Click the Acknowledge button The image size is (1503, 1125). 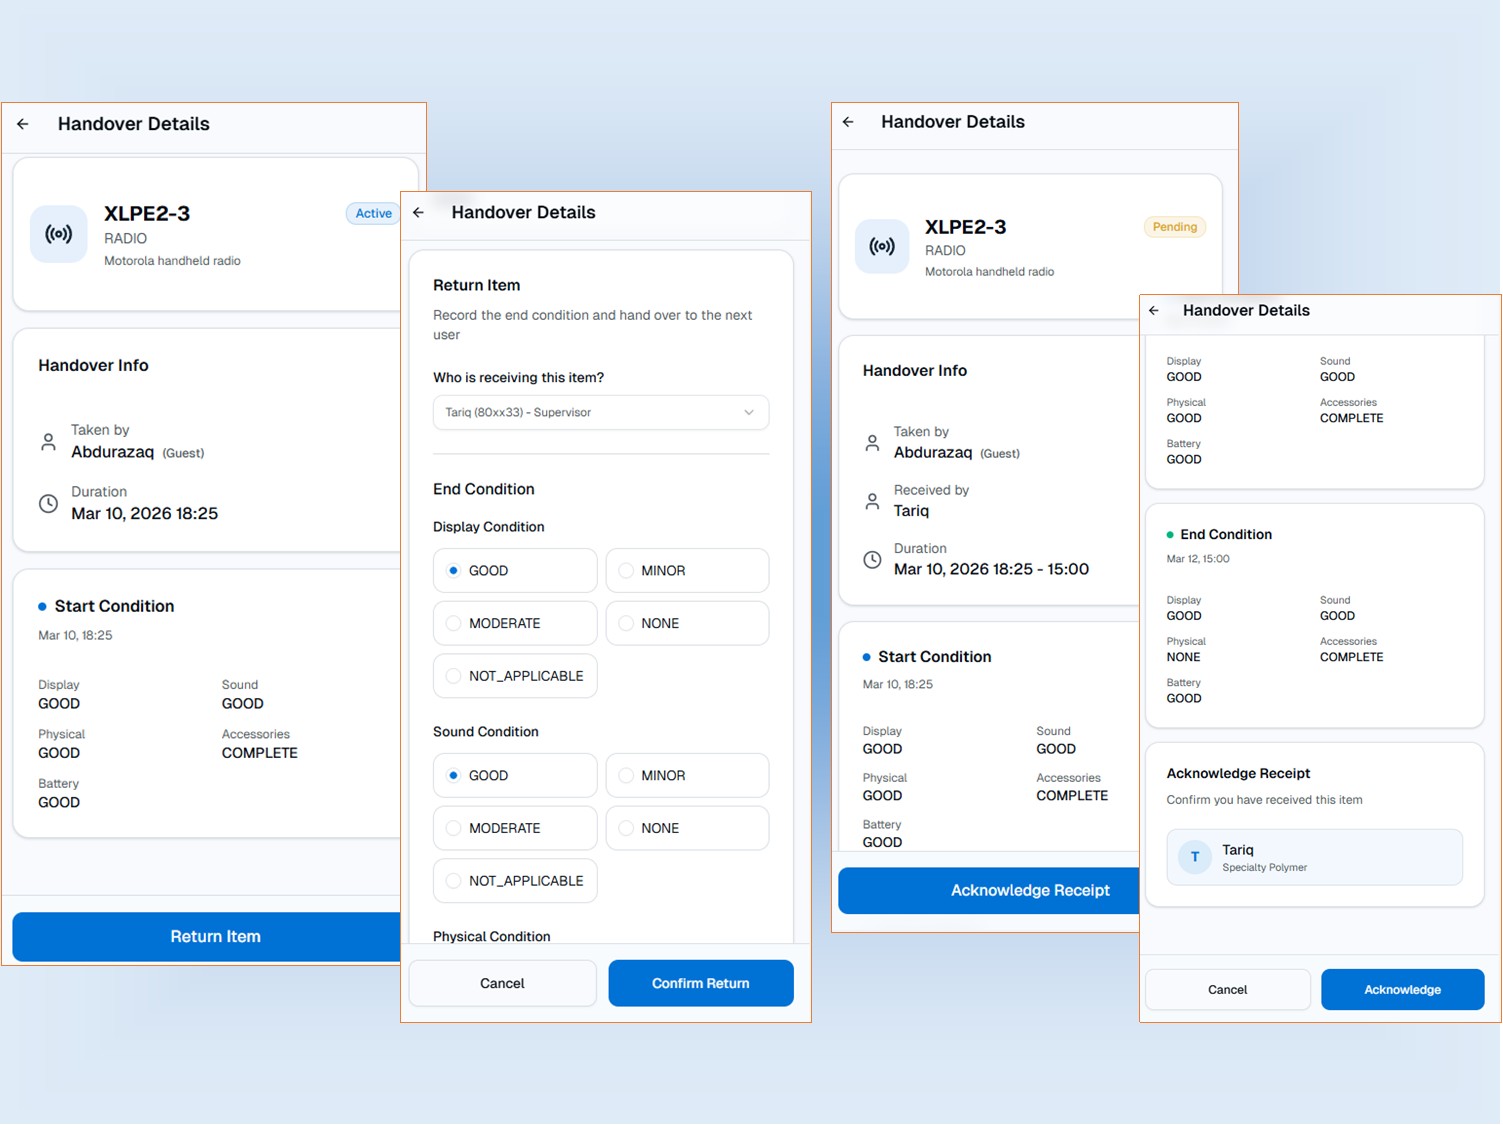(x=1402, y=990)
